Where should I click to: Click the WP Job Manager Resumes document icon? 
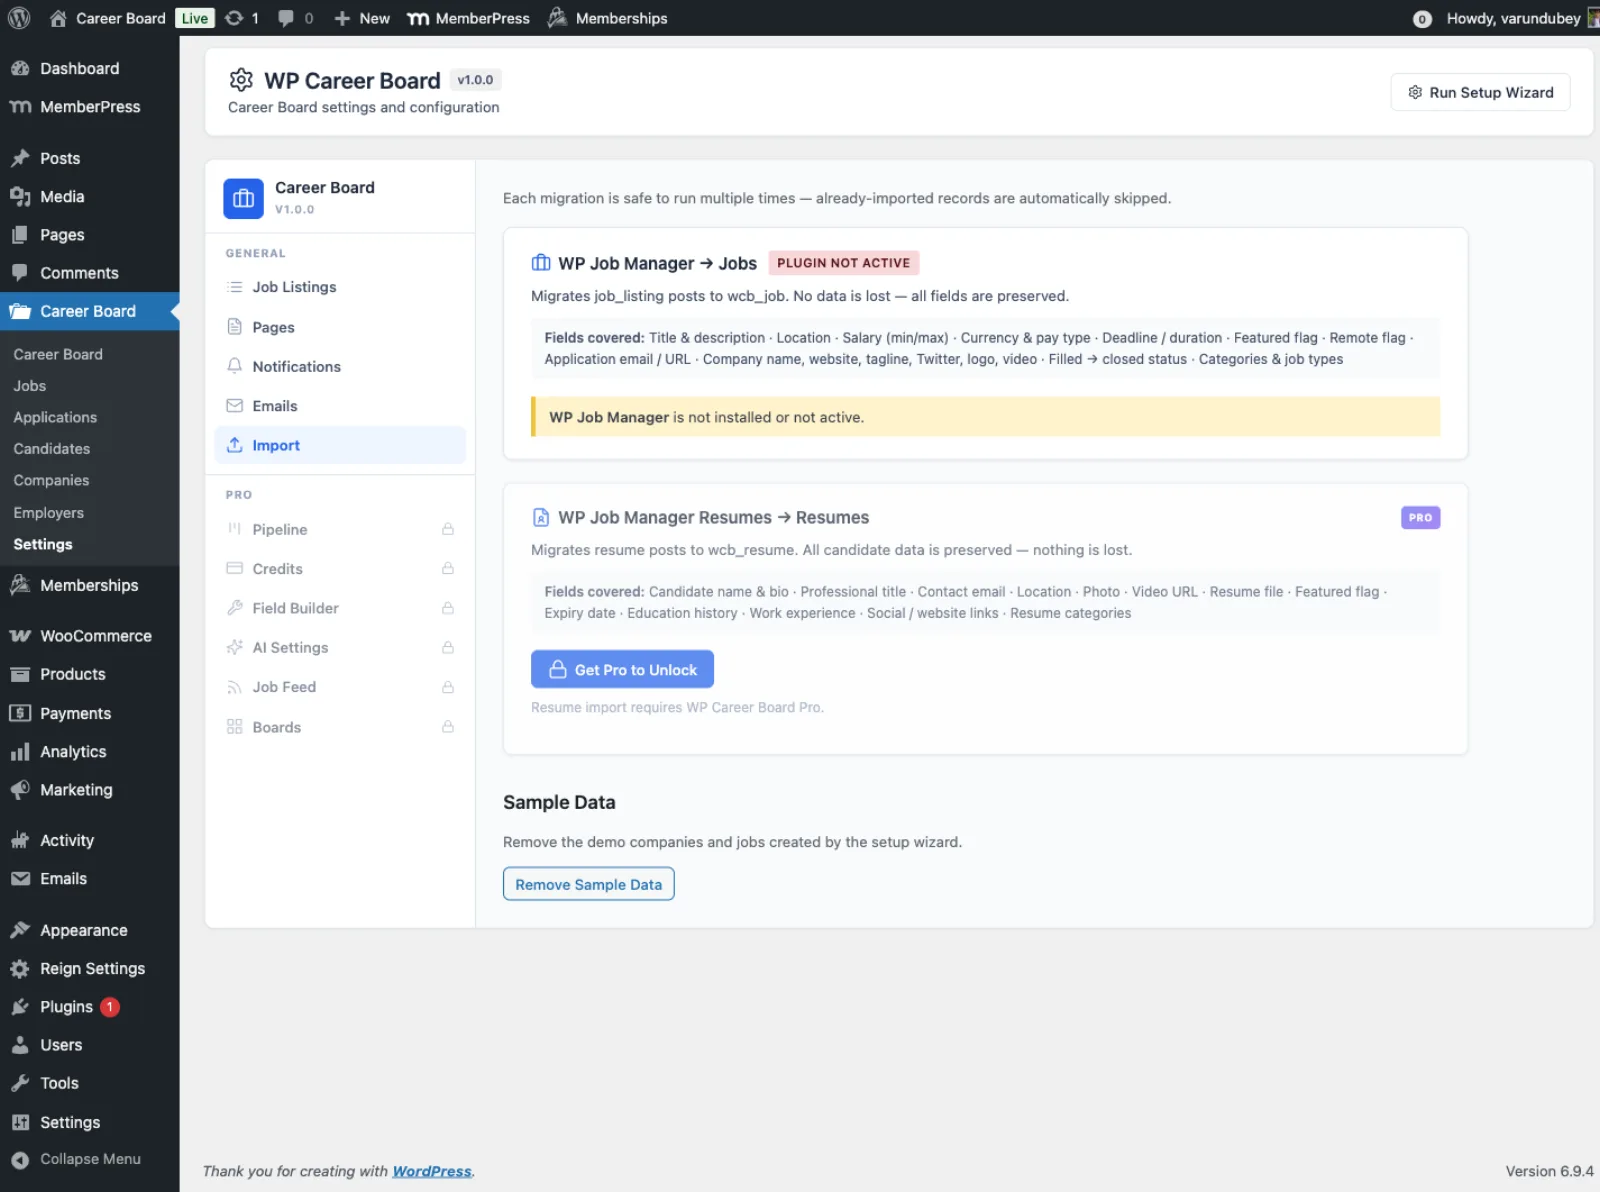pyautogui.click(x=541, y=518)
